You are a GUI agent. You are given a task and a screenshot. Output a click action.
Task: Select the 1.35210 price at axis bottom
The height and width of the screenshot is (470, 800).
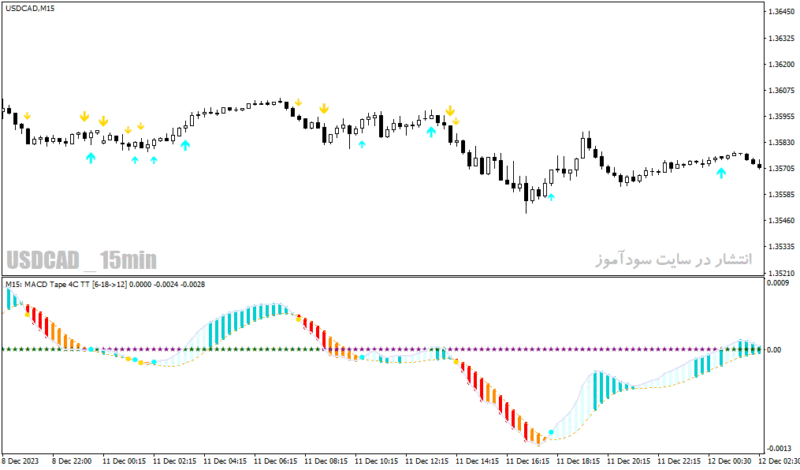coord(781,273)
